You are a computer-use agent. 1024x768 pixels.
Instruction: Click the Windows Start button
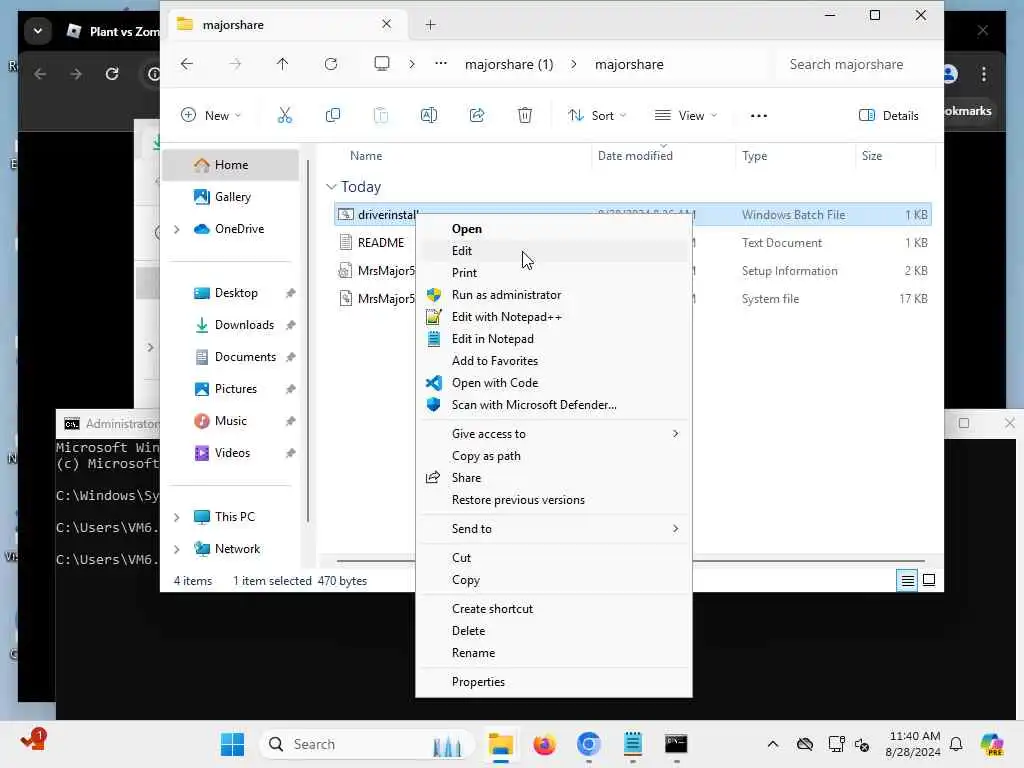[232, 744]
